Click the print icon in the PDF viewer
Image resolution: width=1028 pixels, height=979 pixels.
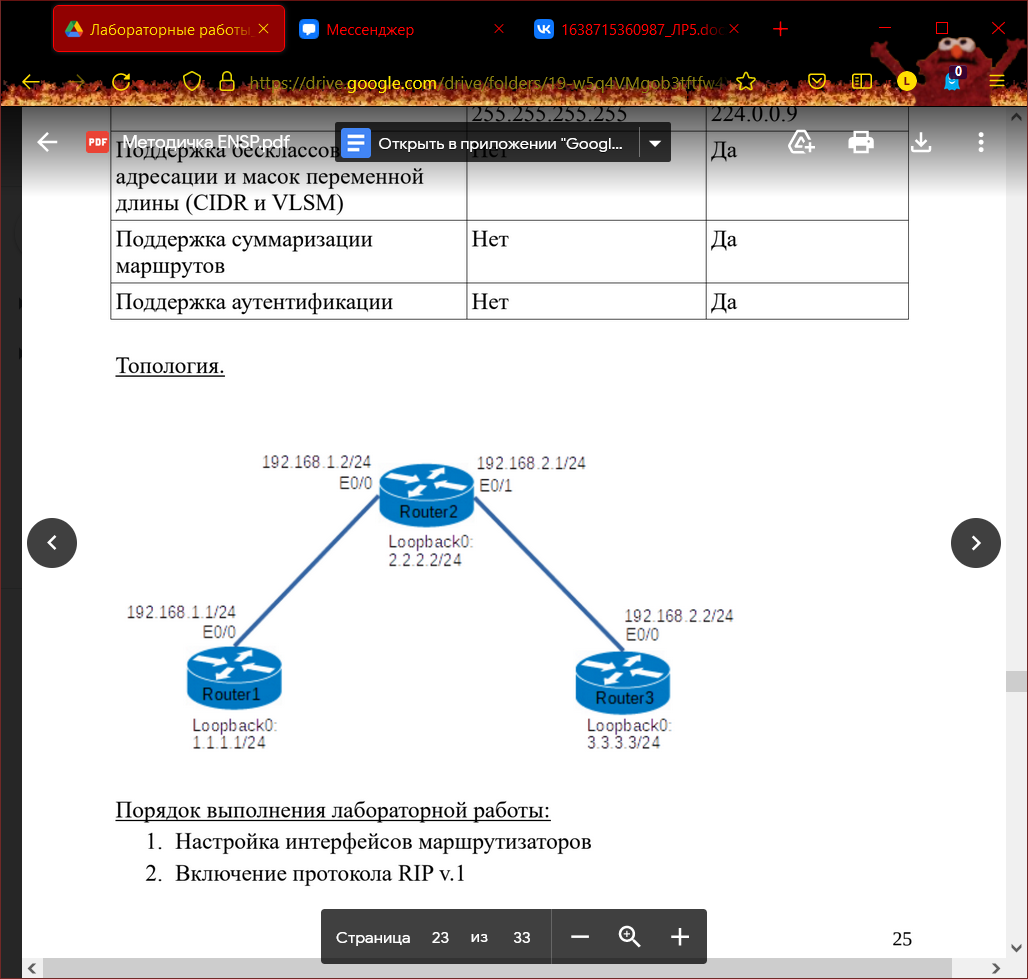click(861, 142)
